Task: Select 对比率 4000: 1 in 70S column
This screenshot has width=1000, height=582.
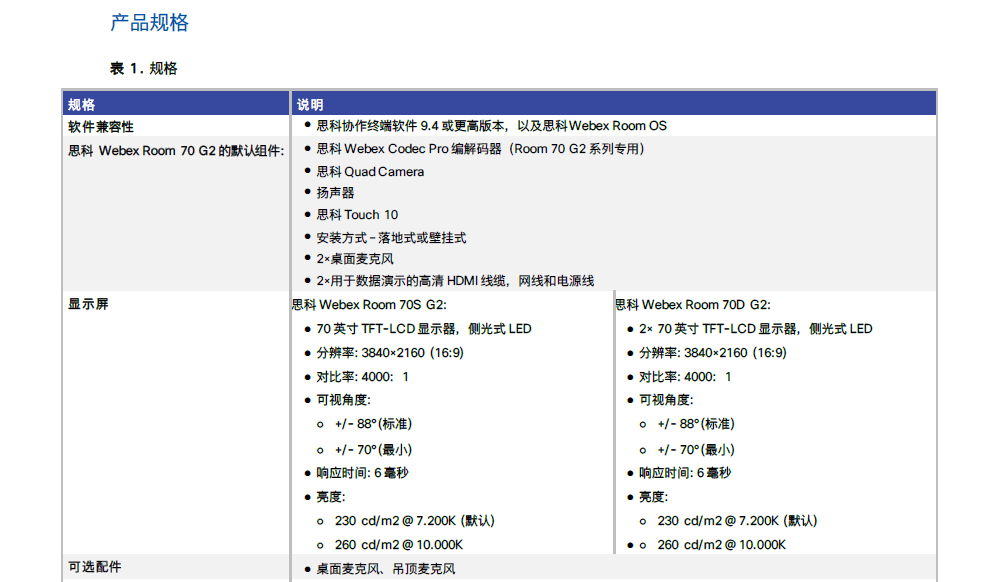Action: coord(362,377)
